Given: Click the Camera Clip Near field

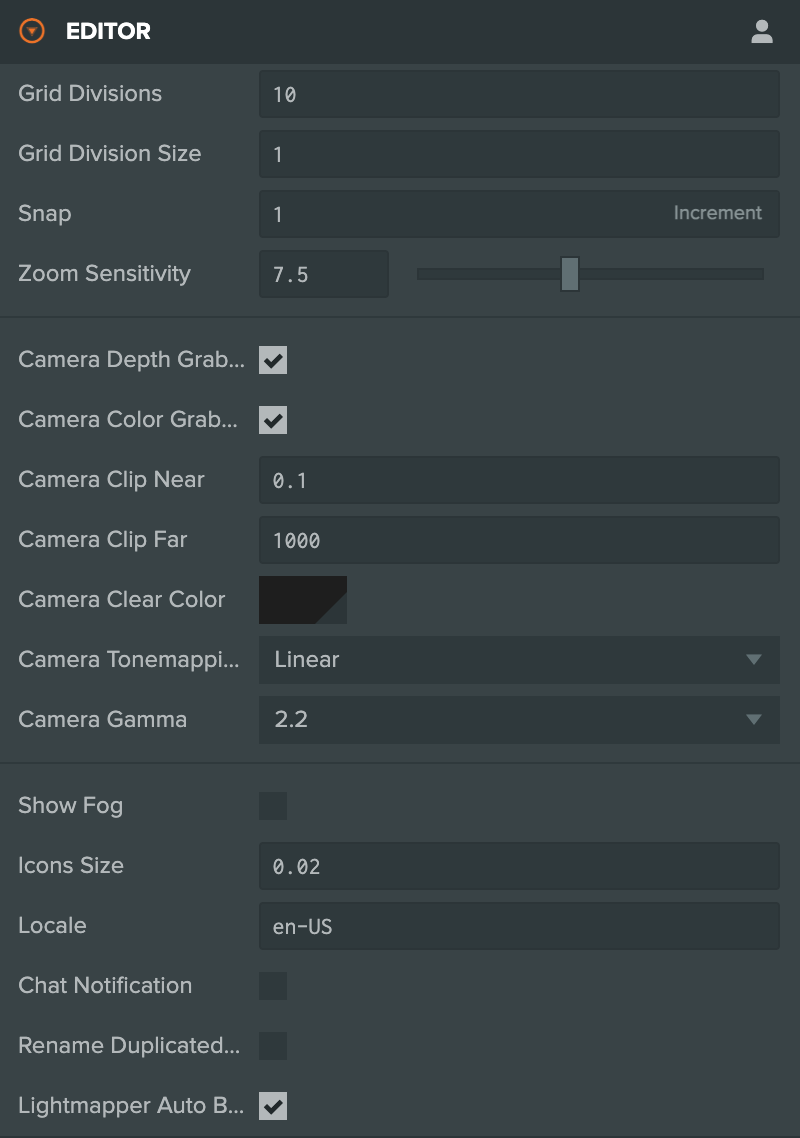Looking at the screenshot, I should pyautogui.click(x=519, y=480).
